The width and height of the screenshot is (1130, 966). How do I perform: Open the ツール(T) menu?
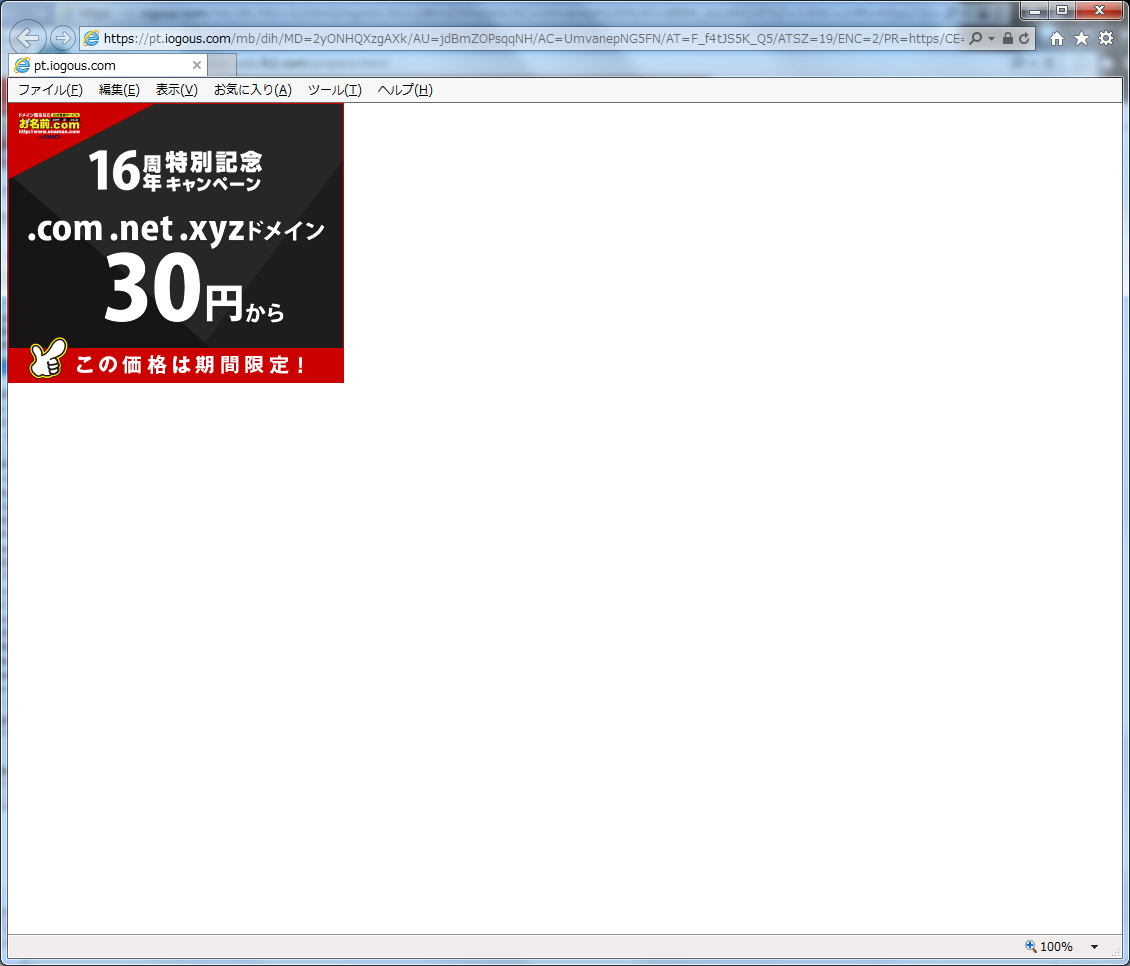point(334,89)
